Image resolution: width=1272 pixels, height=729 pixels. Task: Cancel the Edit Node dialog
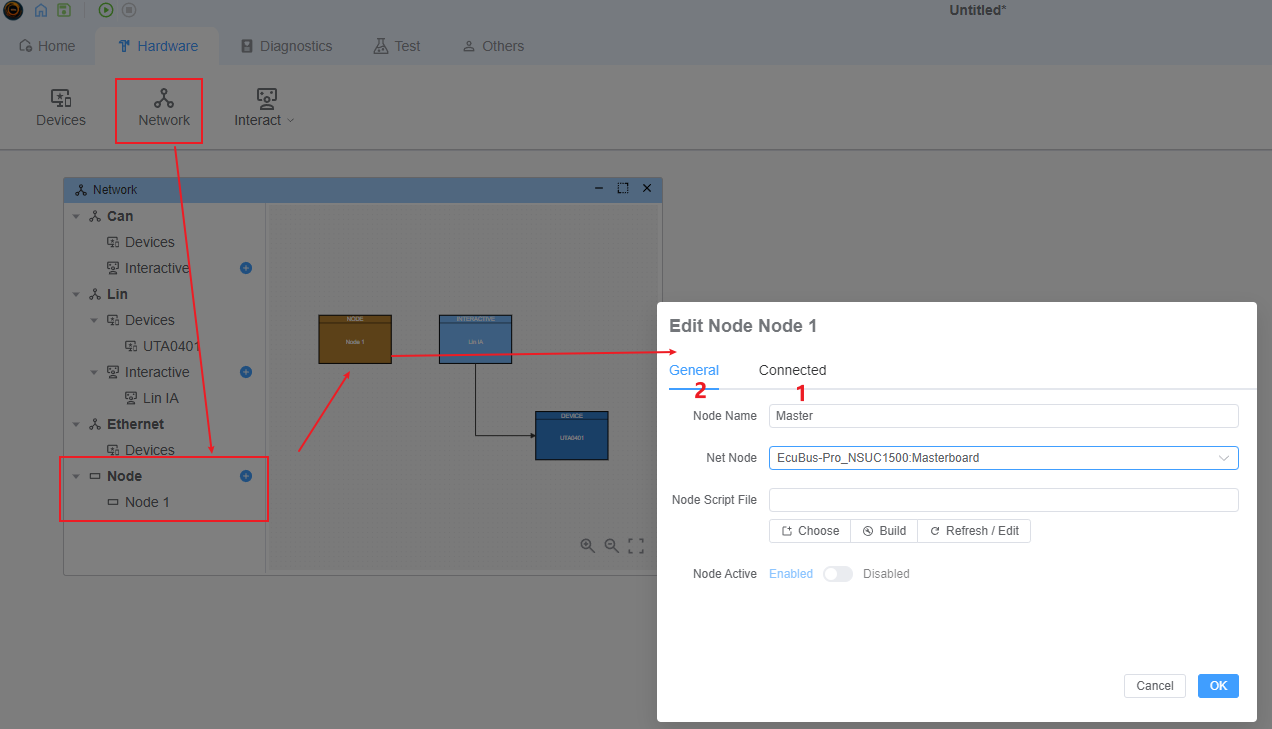click(x=1155, y=686)
